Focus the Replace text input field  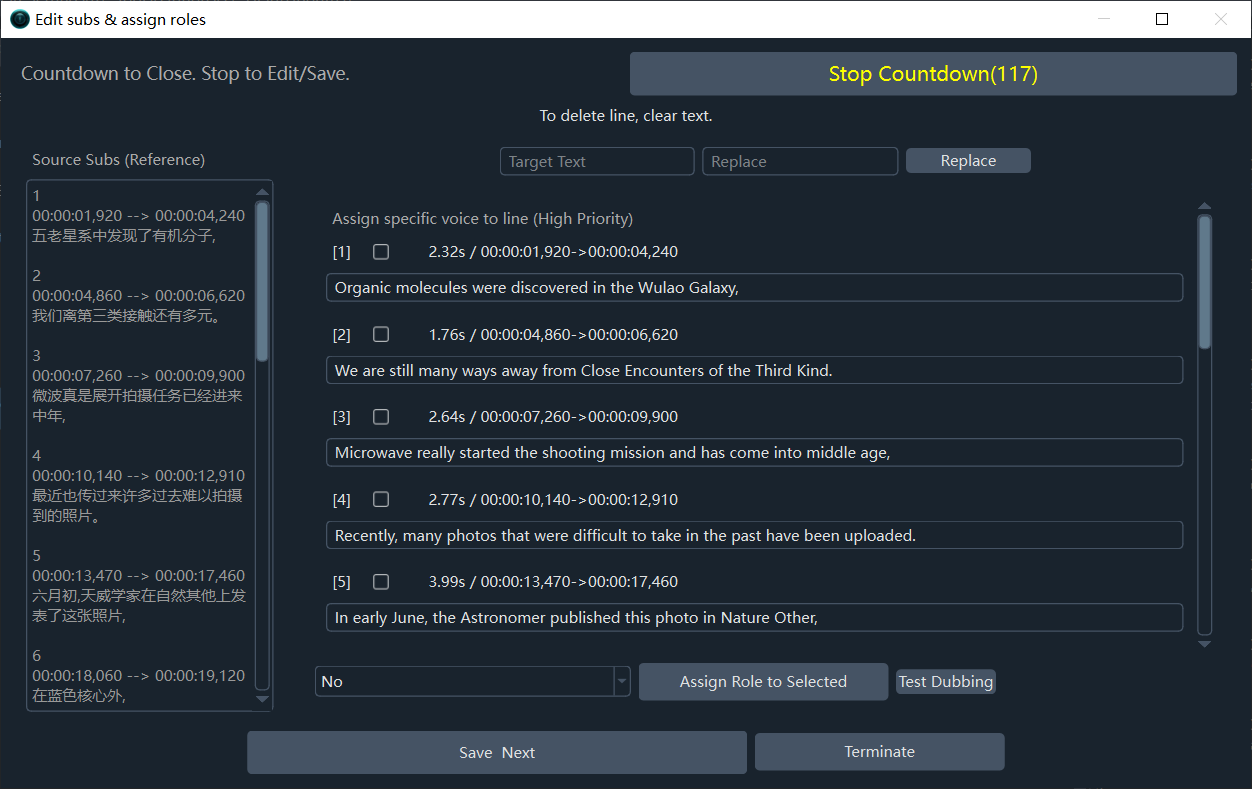pos(800,162)
